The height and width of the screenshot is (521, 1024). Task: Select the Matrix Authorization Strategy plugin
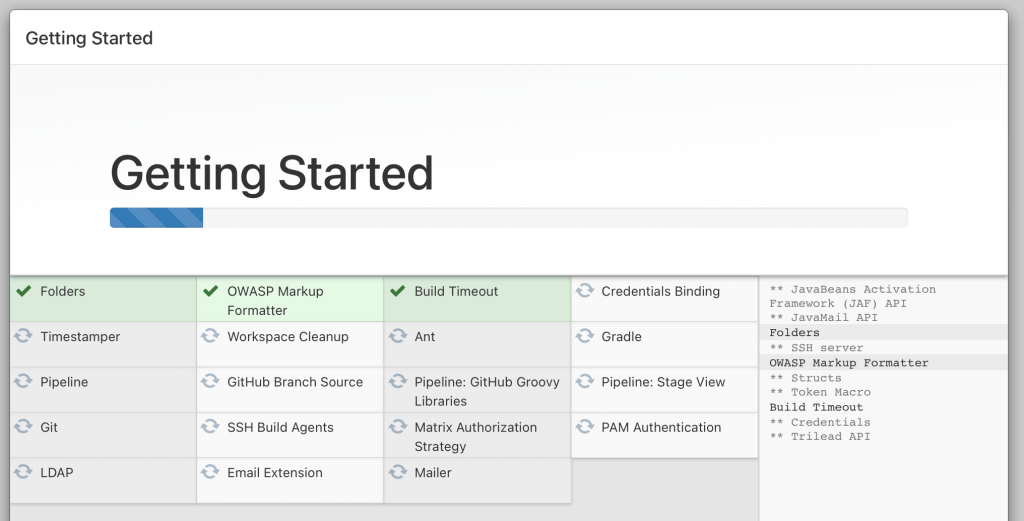pos(475,436)
